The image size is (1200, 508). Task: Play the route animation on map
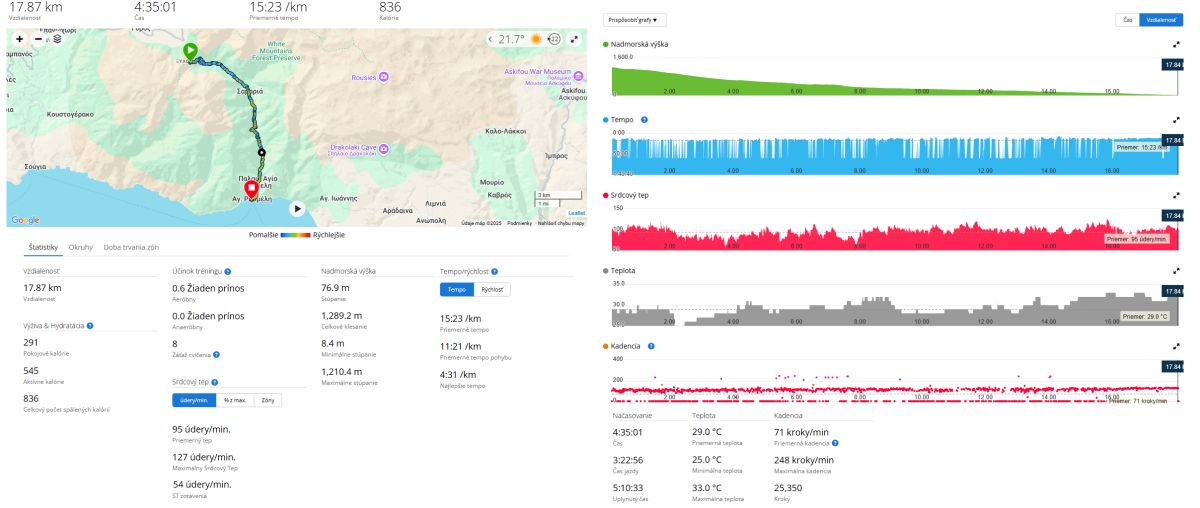(297, 208)
